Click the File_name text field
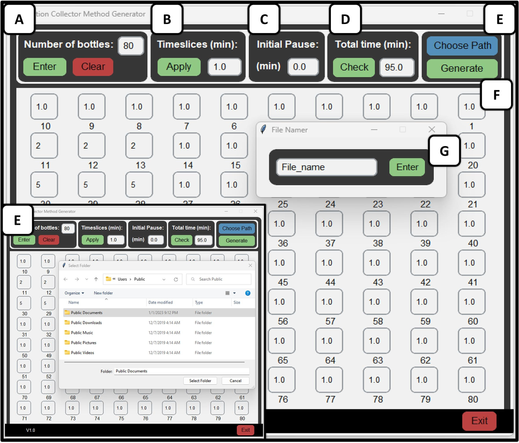This screenshot has height=443, width=519. point(327,167)
